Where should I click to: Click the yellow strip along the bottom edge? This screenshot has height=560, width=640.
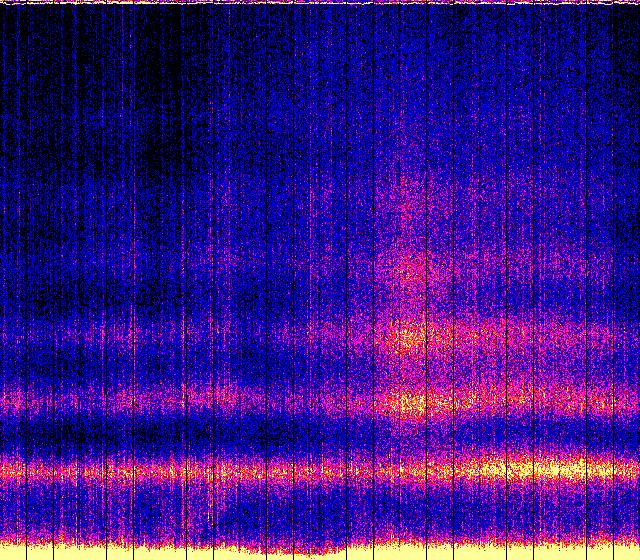pyautogui.click(x=320, y=553)
